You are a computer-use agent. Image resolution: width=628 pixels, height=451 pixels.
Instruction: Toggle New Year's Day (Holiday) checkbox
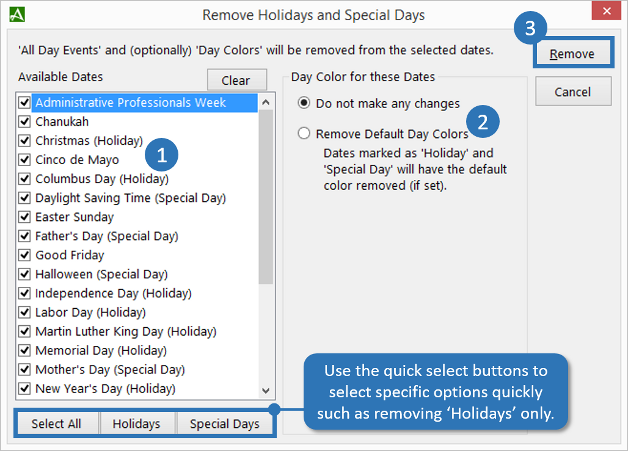[x=24, y=389]
